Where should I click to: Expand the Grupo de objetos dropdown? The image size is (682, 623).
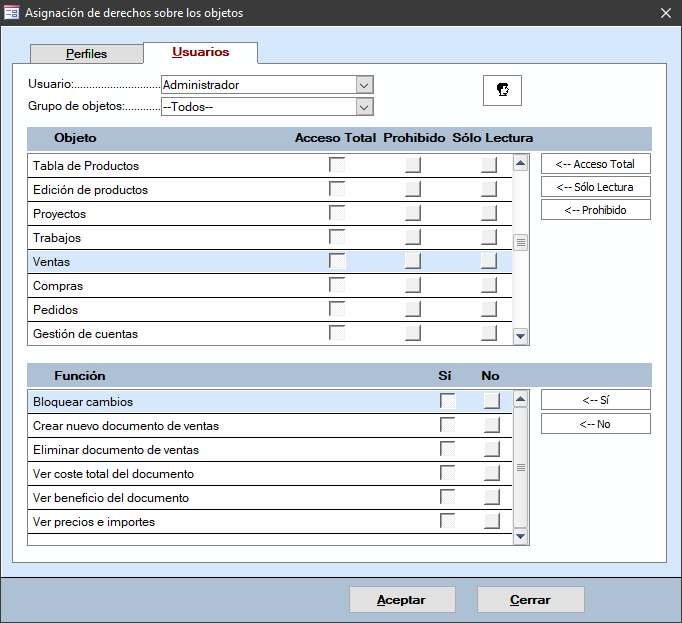coord(364,107)
